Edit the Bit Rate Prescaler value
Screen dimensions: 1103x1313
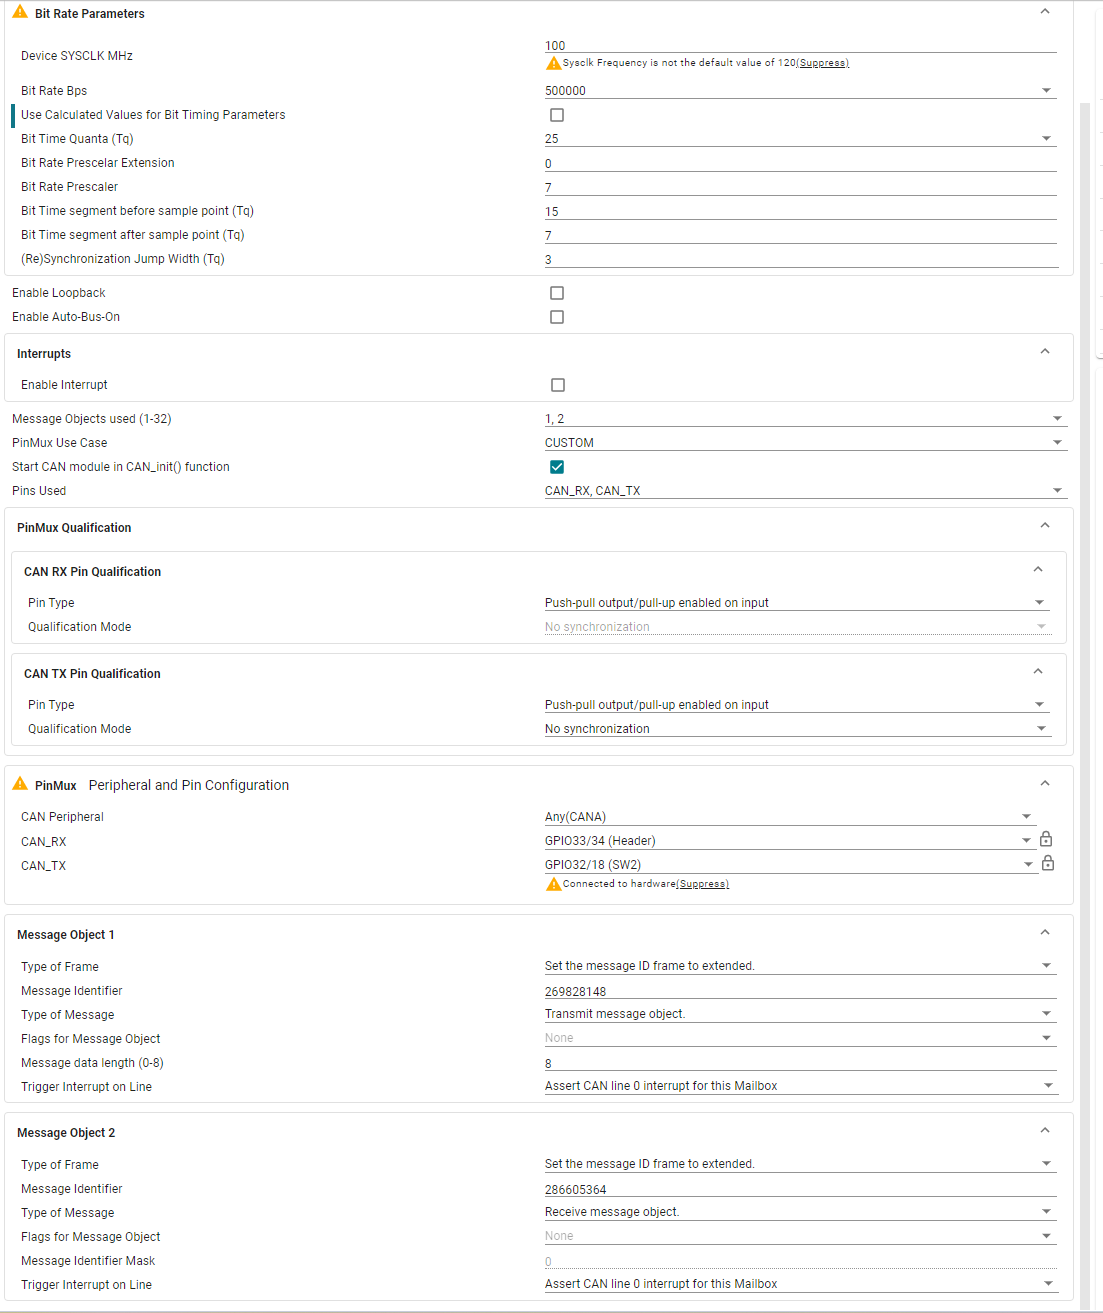coord(800,188)
